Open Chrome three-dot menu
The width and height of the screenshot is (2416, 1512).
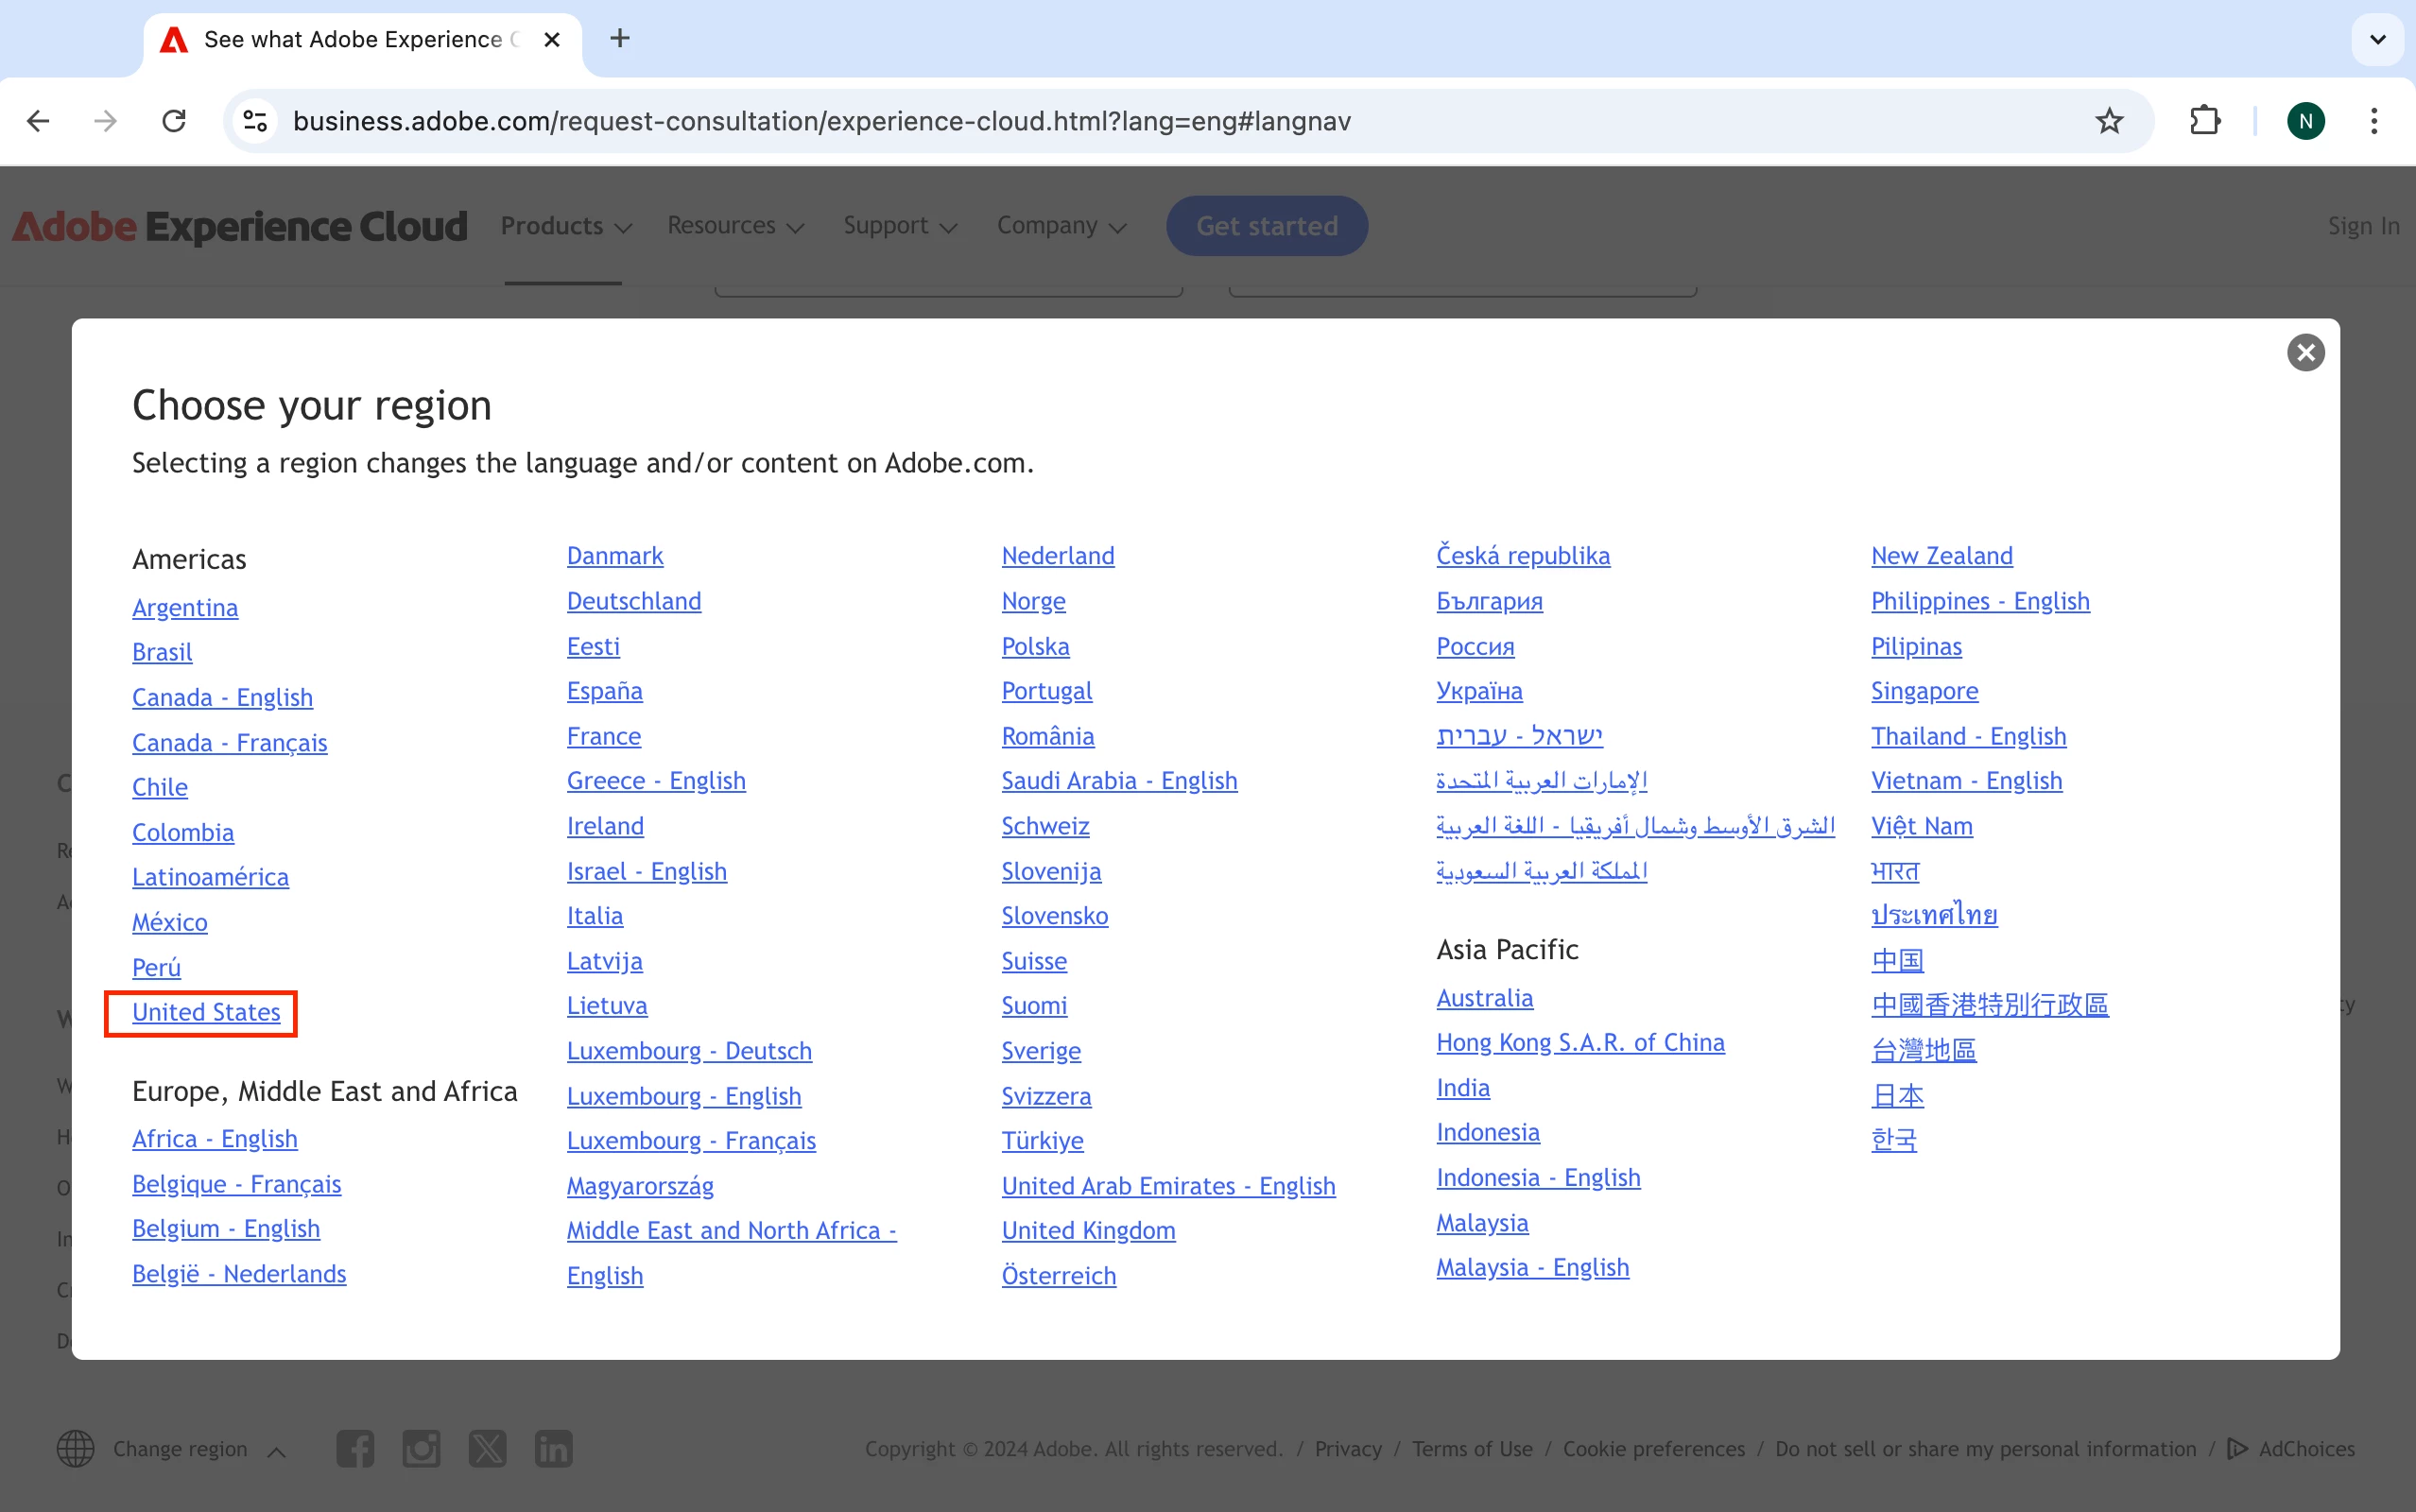(2373, 121)
